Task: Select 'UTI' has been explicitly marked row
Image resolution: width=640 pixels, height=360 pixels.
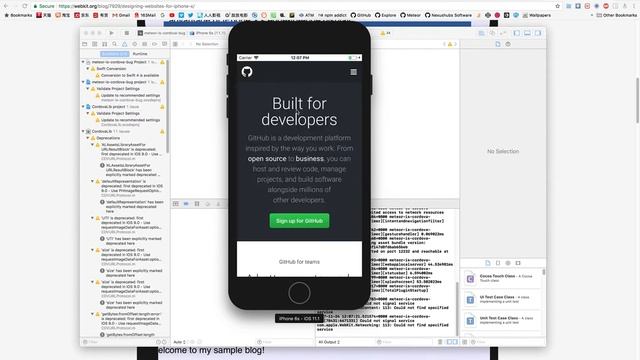Action: pos(131,241)
